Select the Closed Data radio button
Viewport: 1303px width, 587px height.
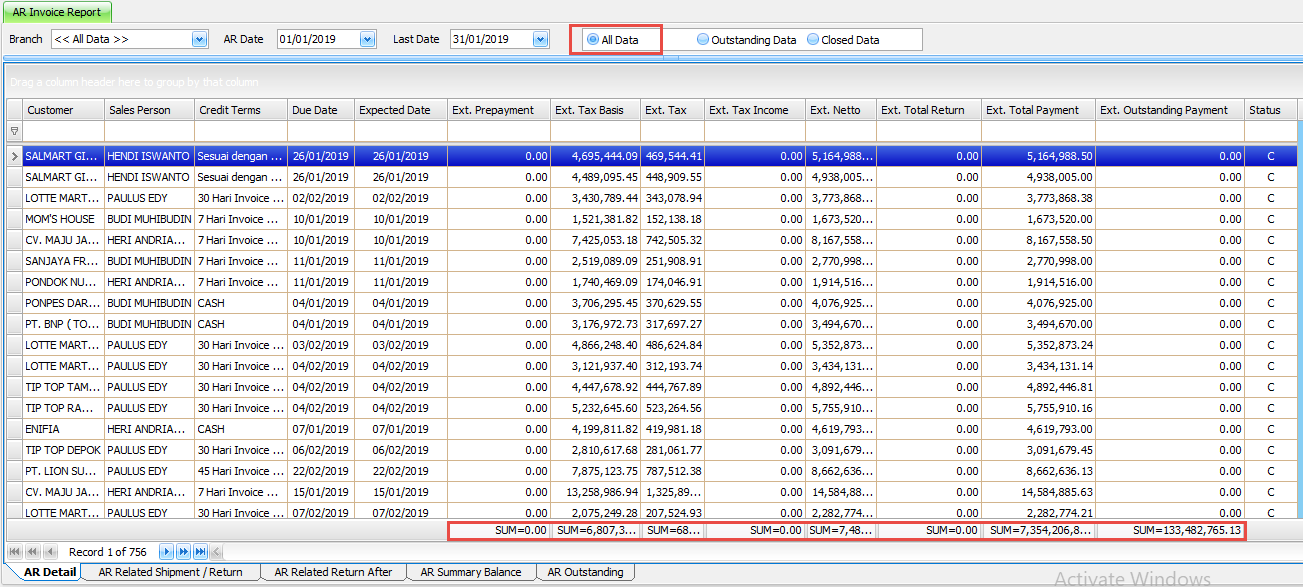point(812,40)
